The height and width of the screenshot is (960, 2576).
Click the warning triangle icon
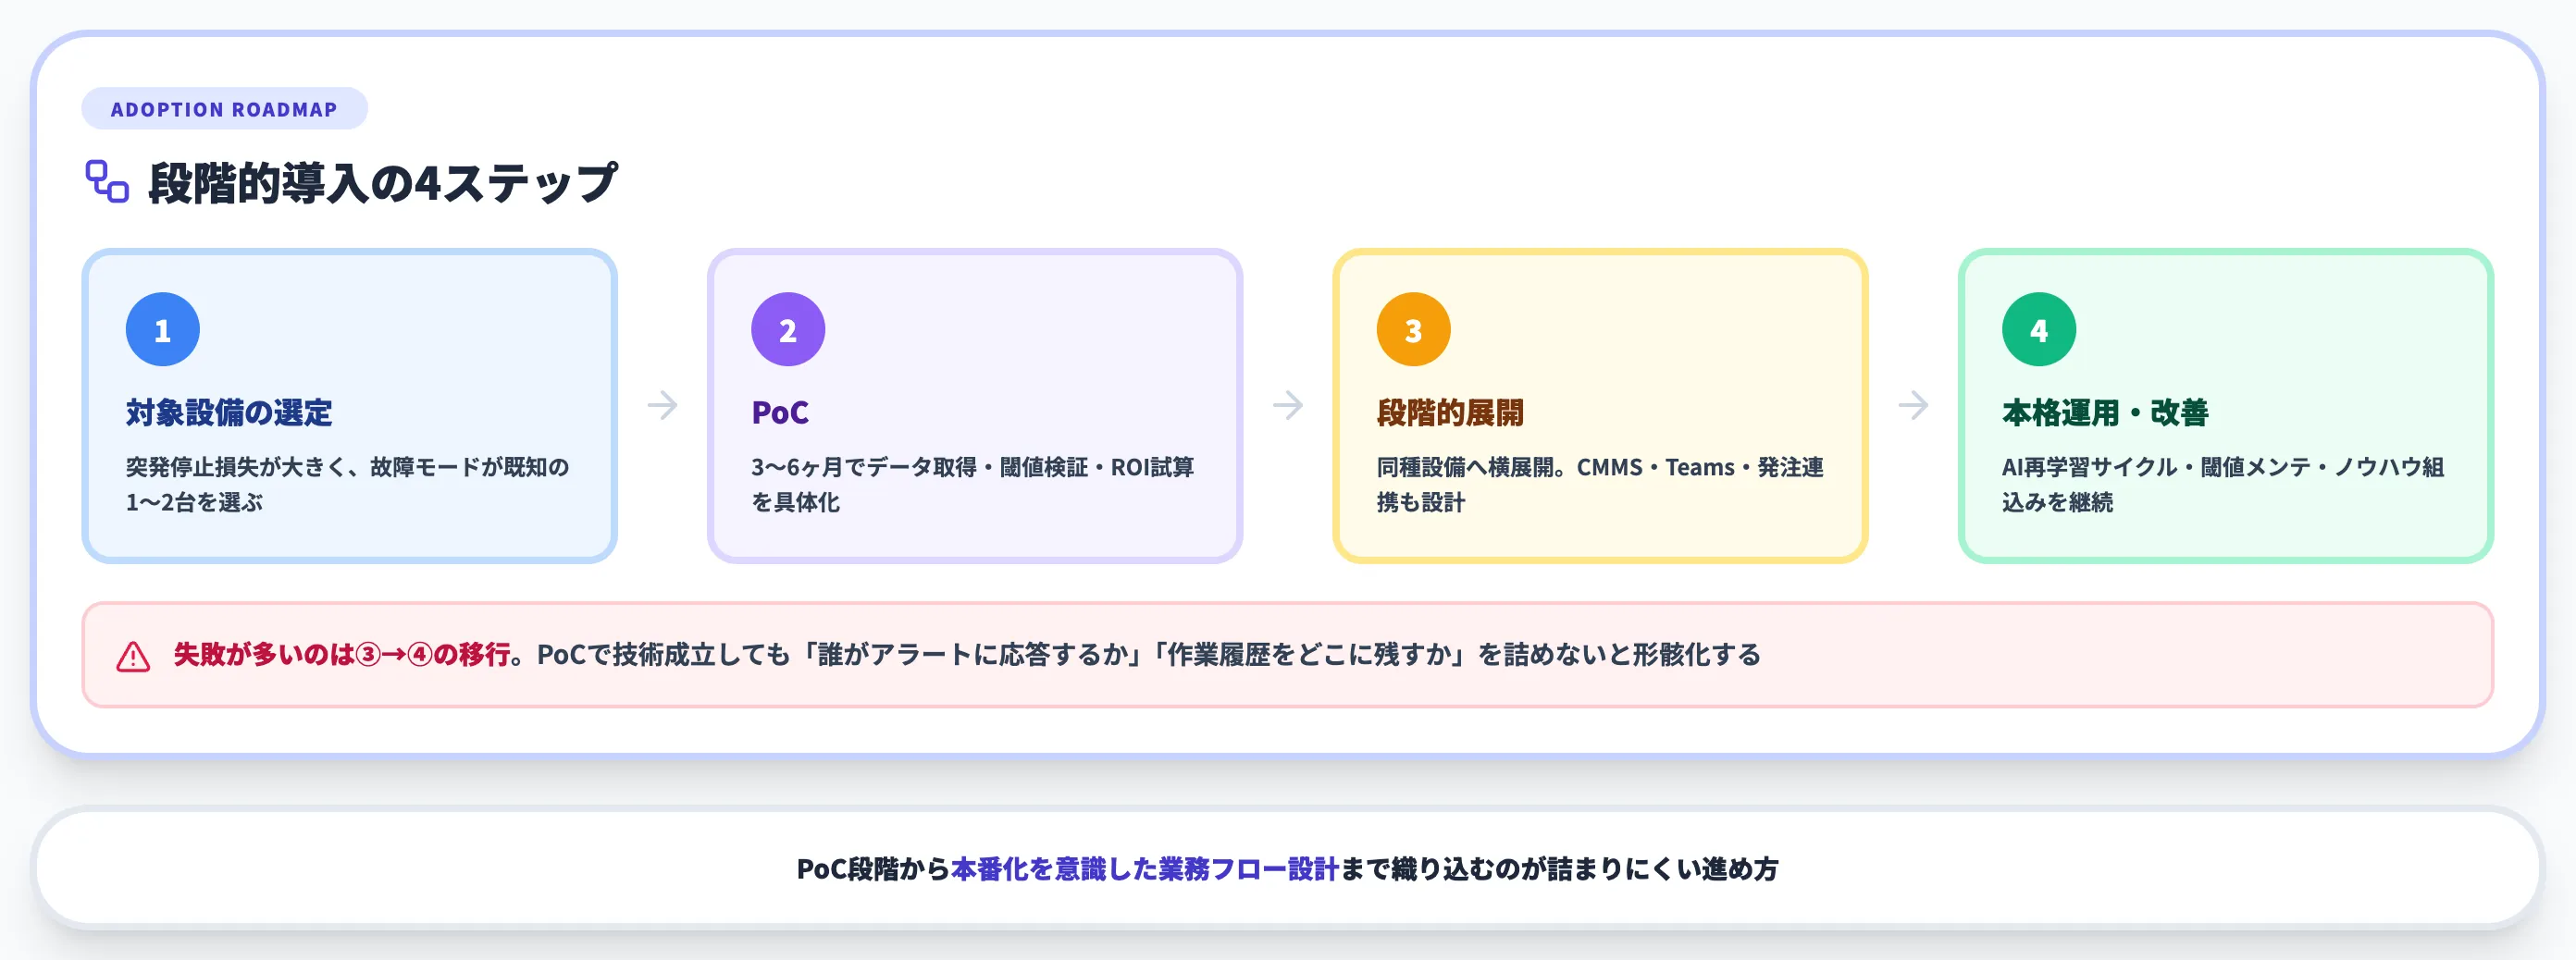click(x=131, y=655)
